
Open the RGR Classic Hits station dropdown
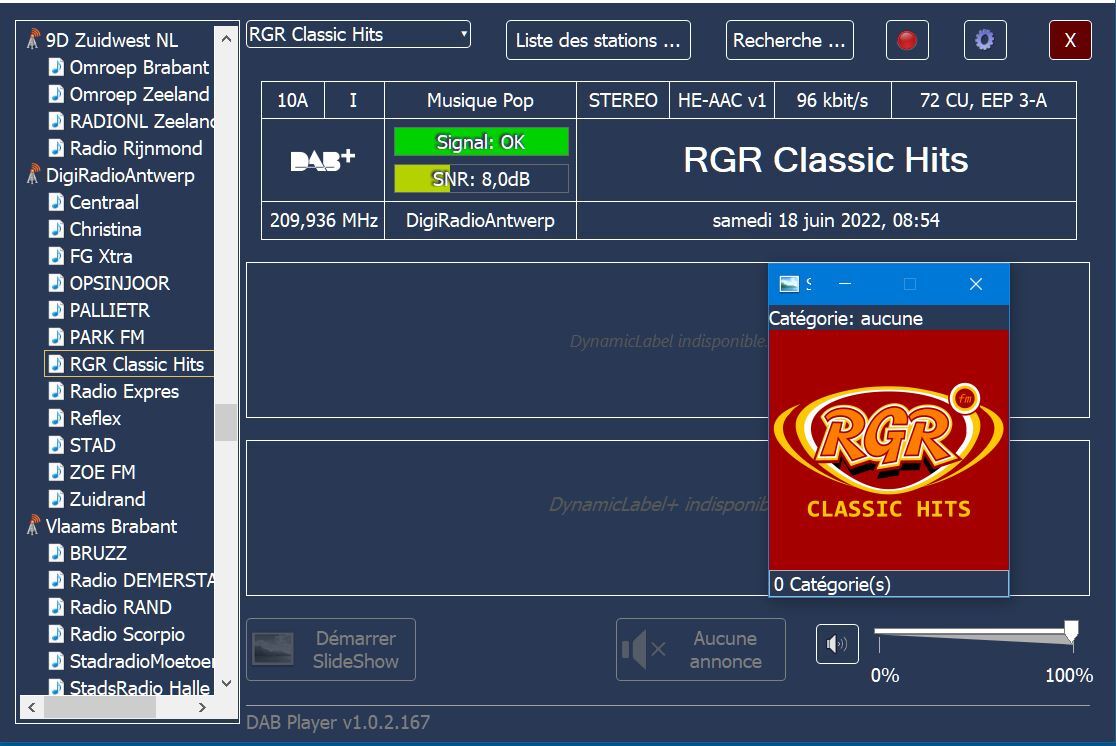358,34
